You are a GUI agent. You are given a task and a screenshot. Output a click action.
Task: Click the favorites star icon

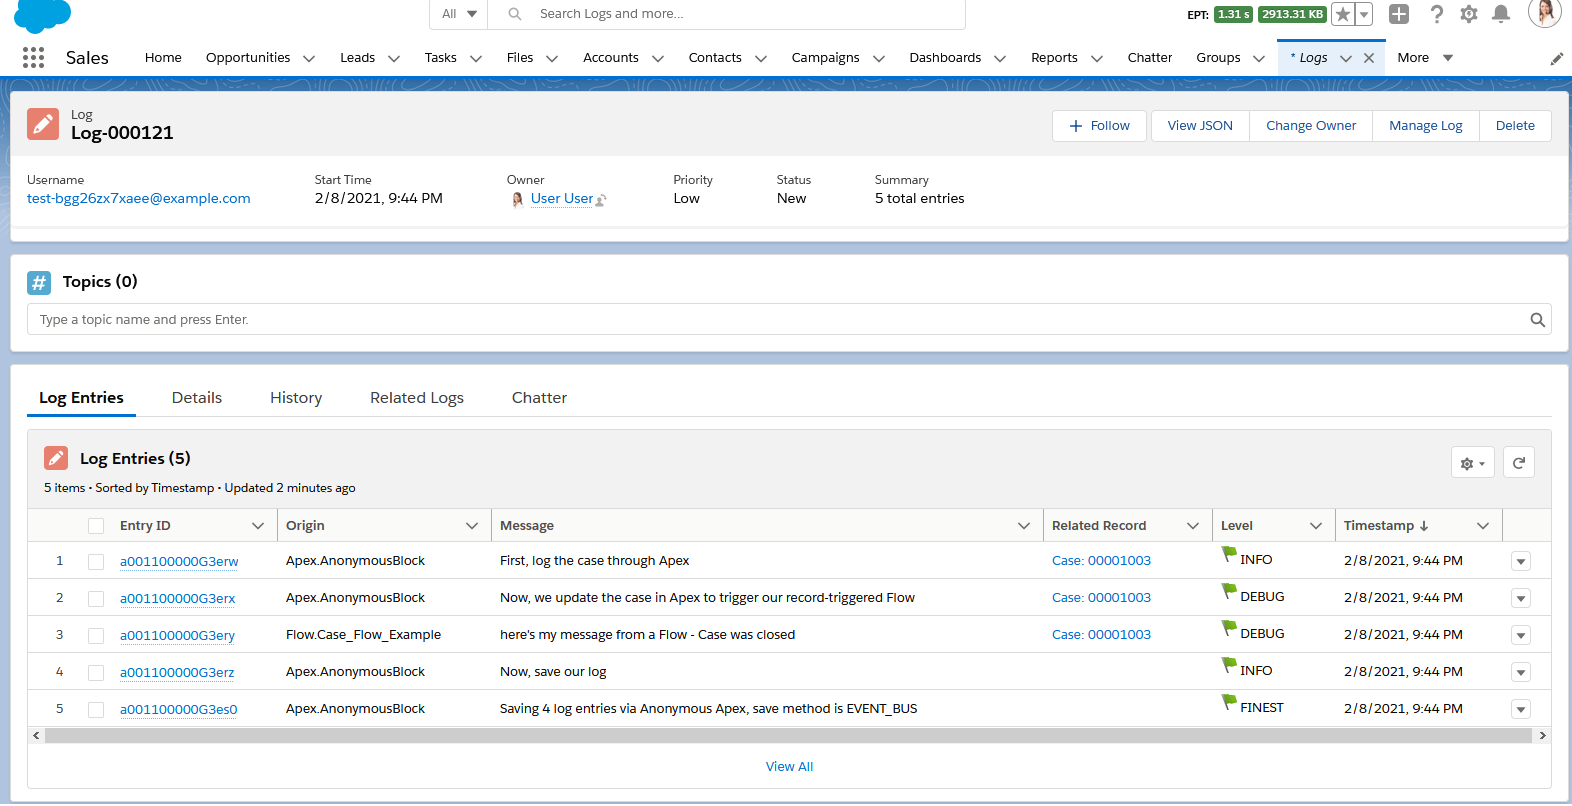tap(1343, 14)
